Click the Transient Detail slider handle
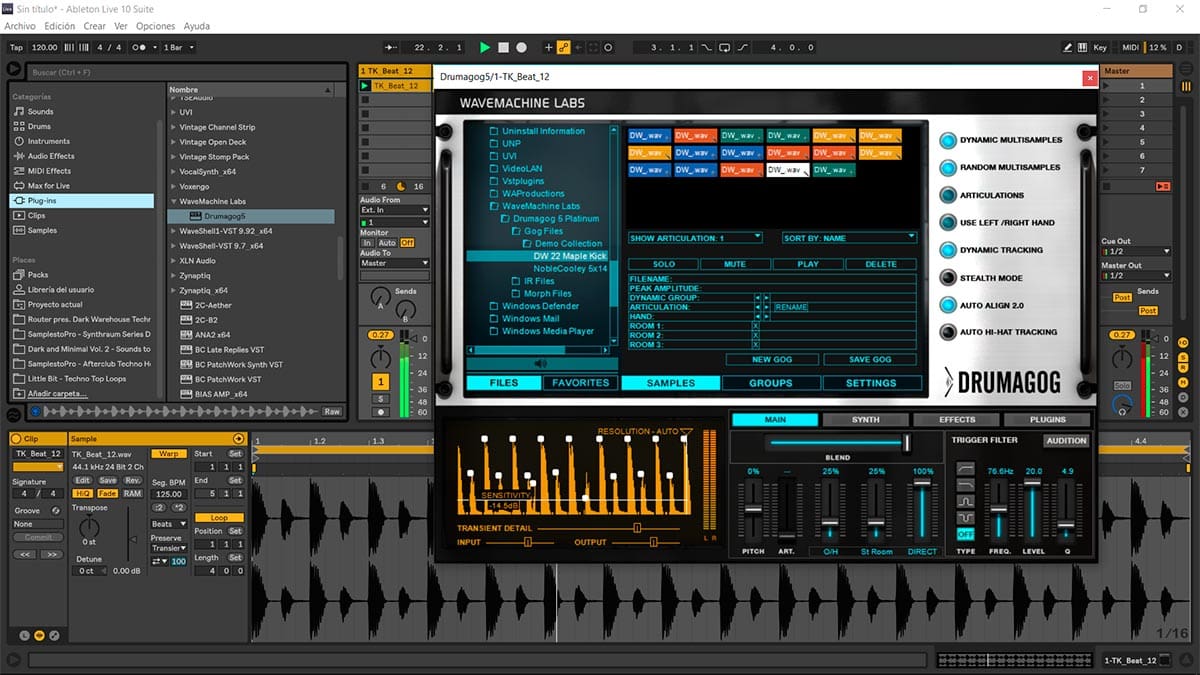This screenshot has width=1200, height=675. [637, 527]
